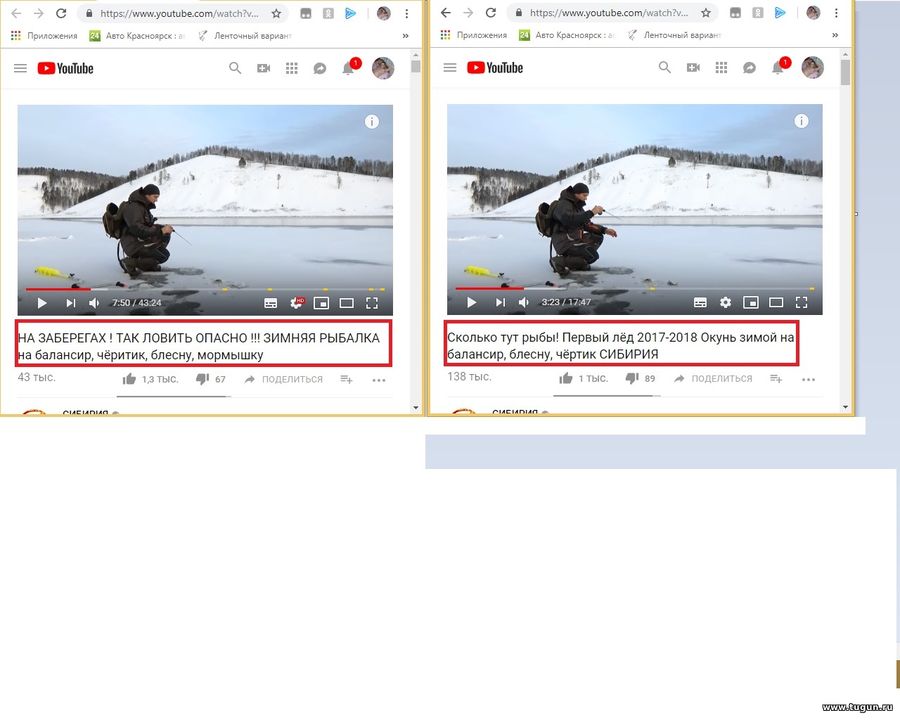Skip to next video in left player
Image resolution: width=900 pixels, height=720 pixels.
click(70, 303)
